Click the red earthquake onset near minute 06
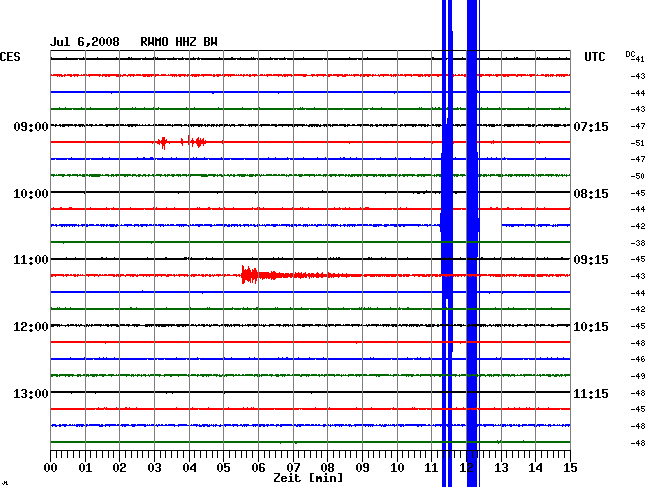 249,275
